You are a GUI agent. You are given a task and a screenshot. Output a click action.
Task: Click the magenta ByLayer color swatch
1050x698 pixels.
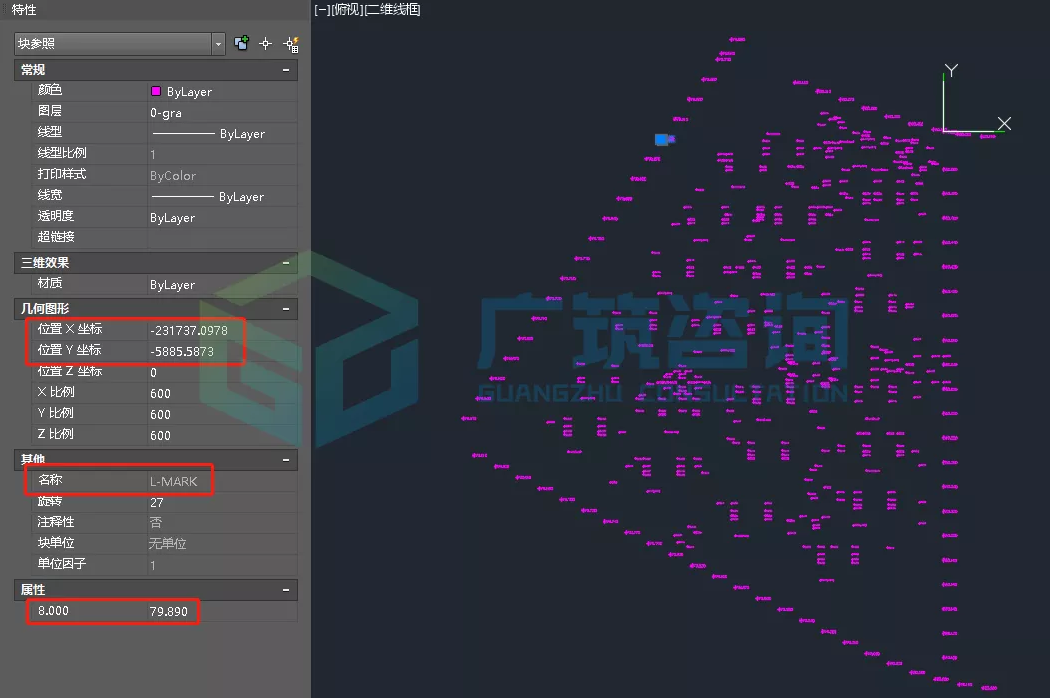click(156, 91)
